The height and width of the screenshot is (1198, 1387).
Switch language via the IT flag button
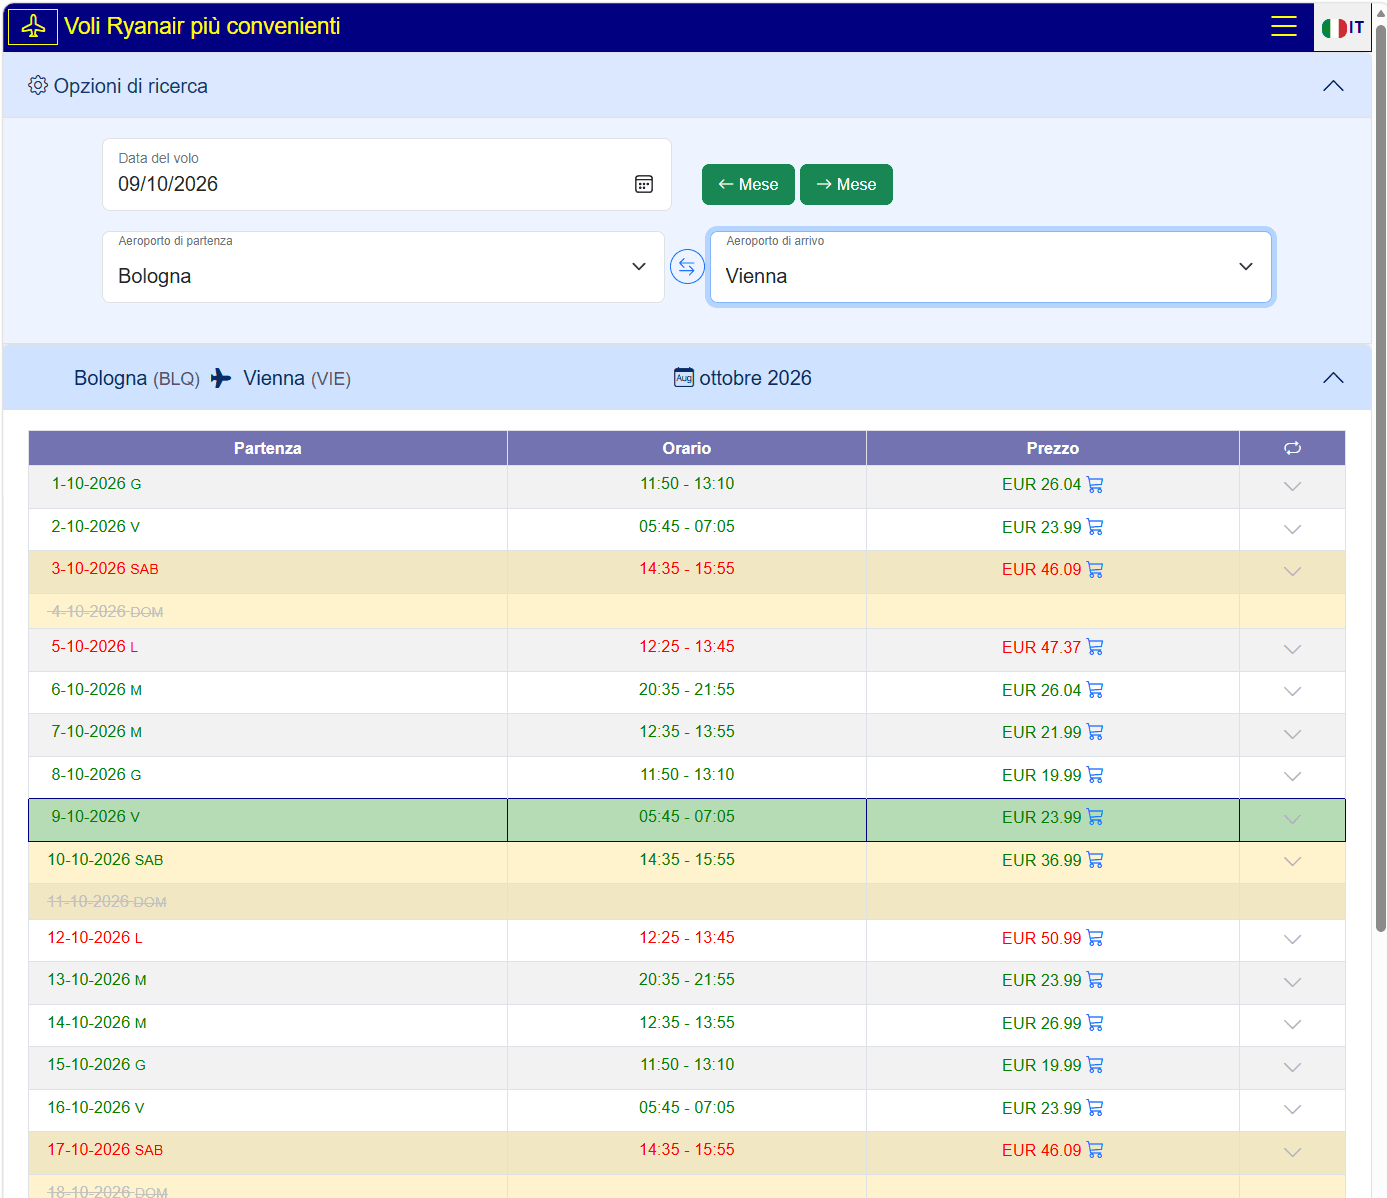[1342, 28]
